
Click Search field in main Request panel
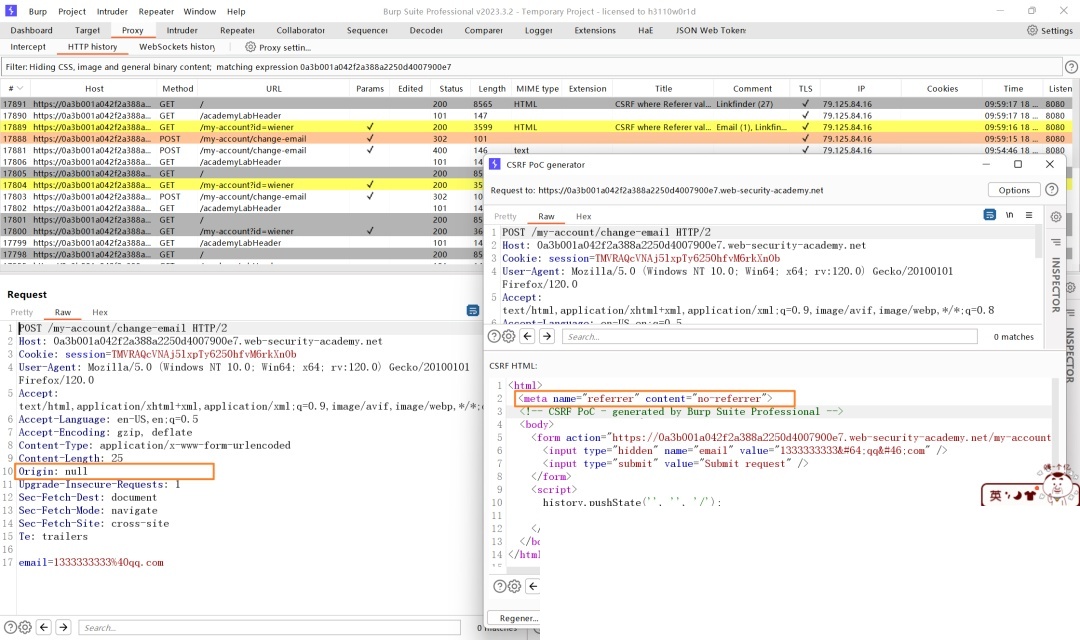269,627
